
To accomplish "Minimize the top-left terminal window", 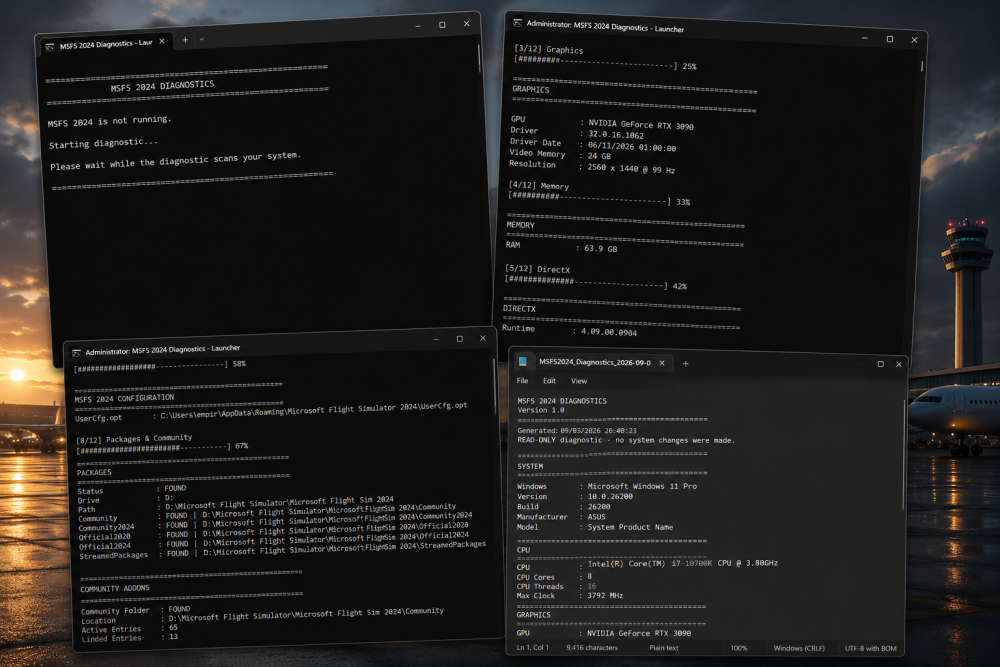I will (x=418, y=26).
